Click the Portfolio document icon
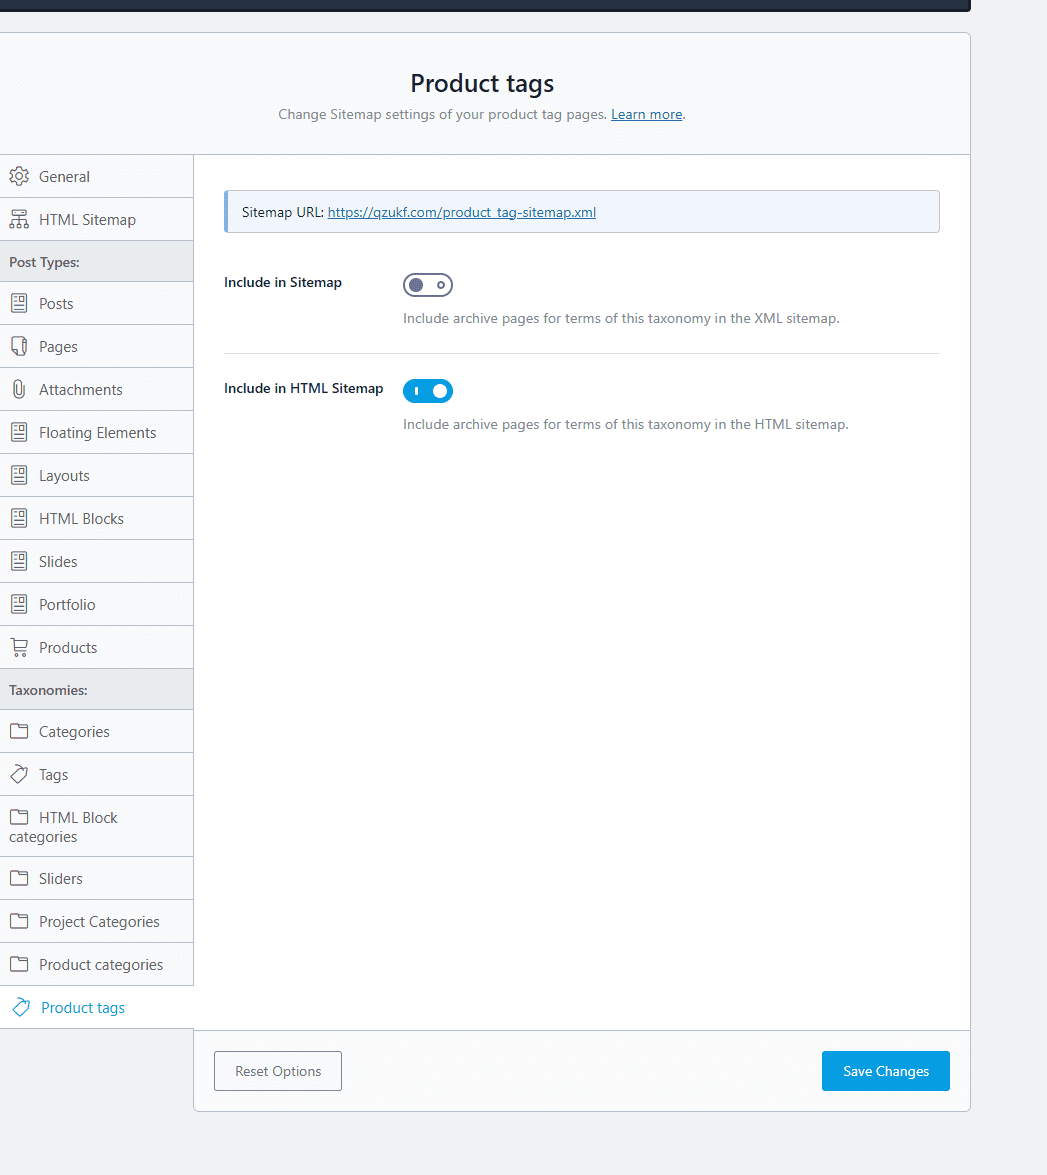The width and height of the screenshot is (1047, 1175). tap(19, 604)
